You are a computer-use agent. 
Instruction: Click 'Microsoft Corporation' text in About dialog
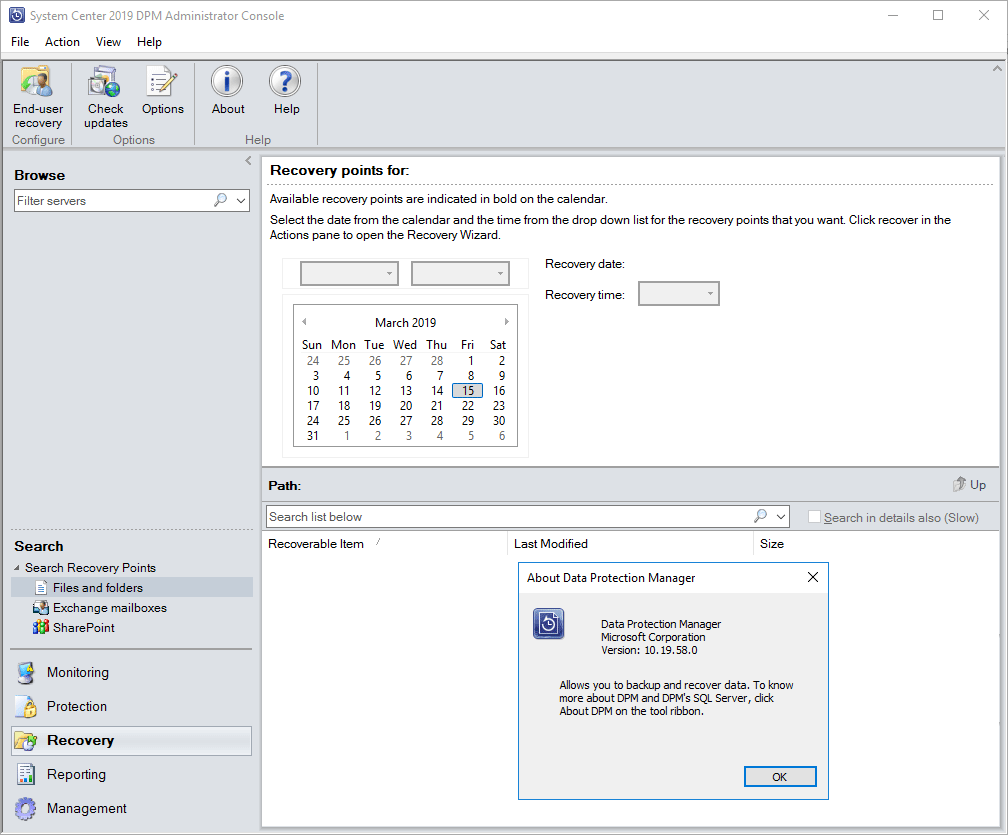pos(653,637)
